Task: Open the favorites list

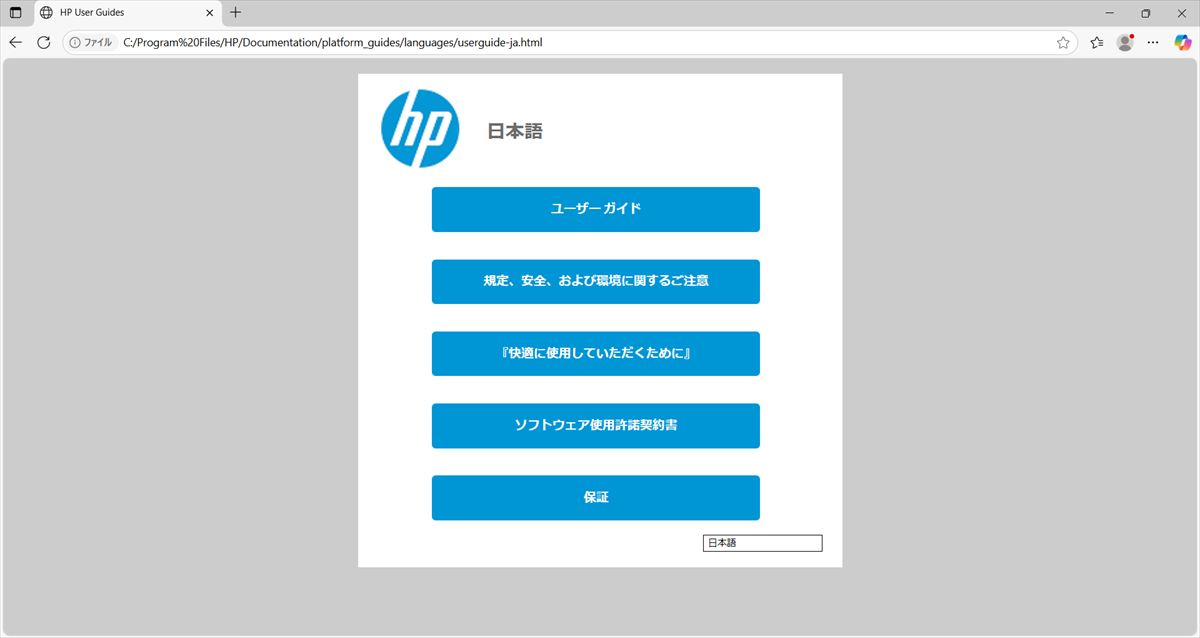Action: 1097,43
